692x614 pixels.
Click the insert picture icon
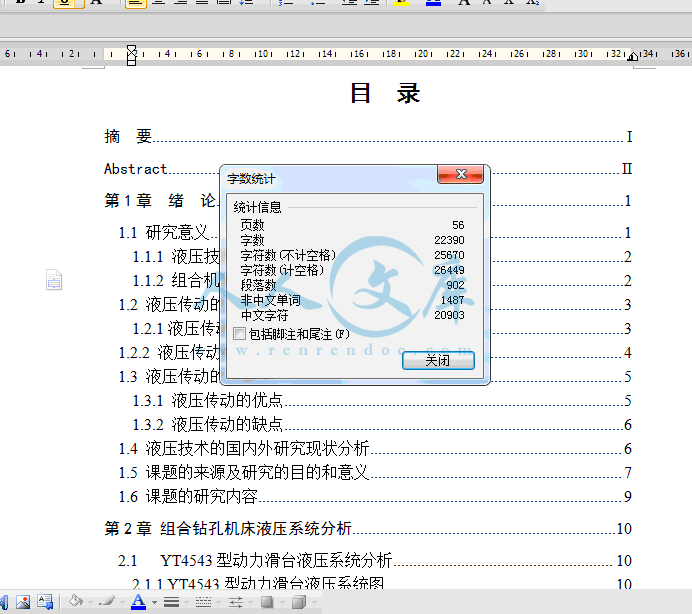click(x=23, y=602)
